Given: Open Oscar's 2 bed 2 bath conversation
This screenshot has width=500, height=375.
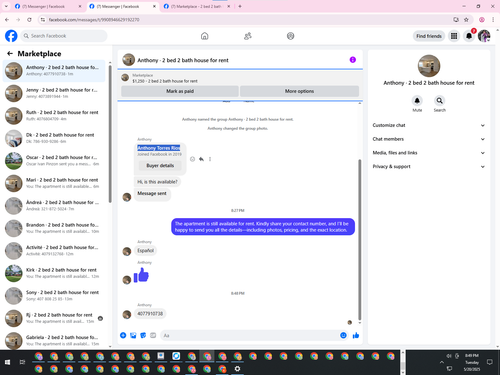Looking at the screenshot, I should [x=54, y=160].
